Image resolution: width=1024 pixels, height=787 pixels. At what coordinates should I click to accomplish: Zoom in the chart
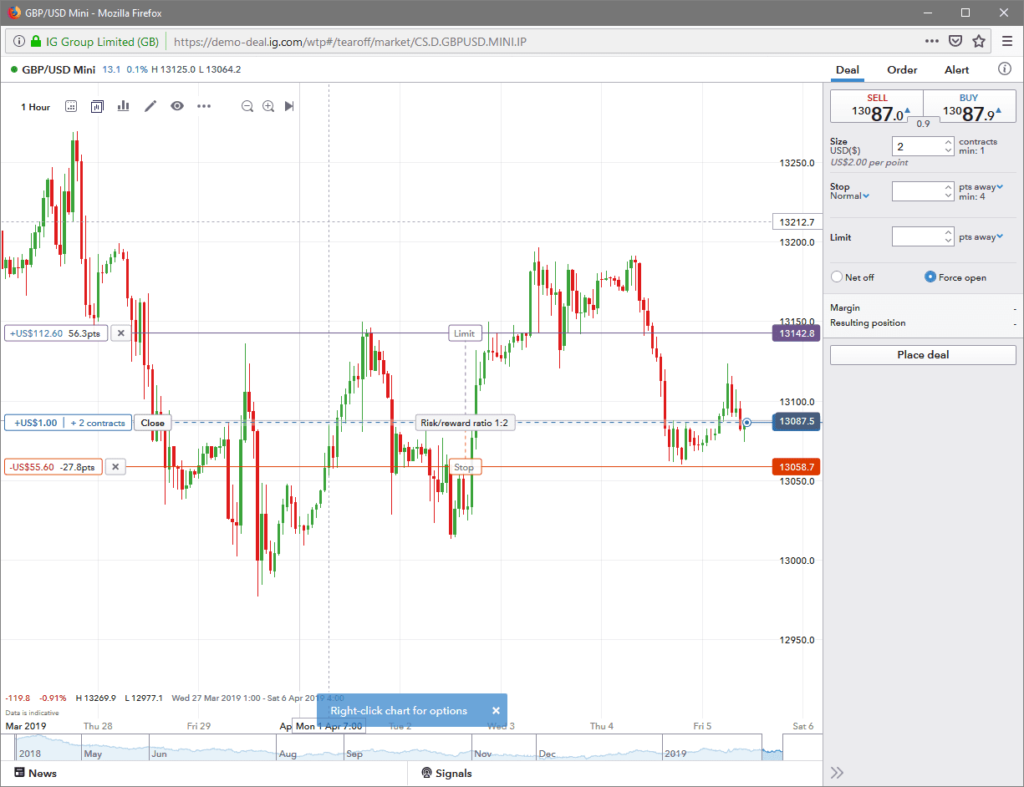[268, 106]
